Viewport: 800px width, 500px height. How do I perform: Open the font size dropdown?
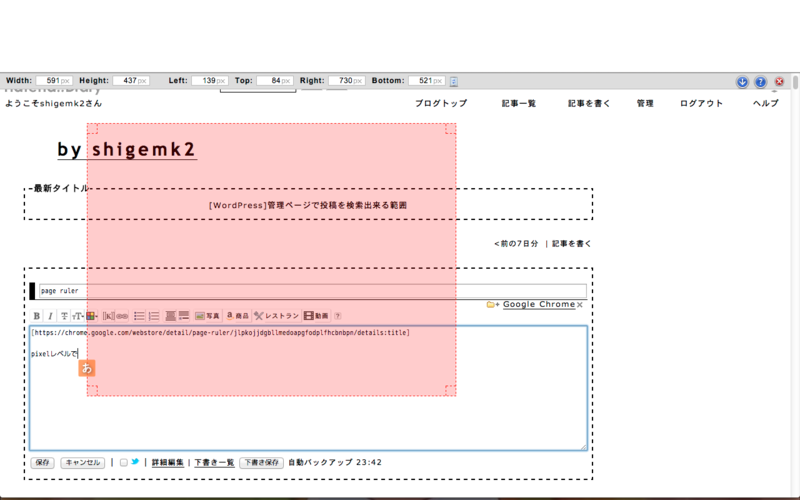[78, 316]
